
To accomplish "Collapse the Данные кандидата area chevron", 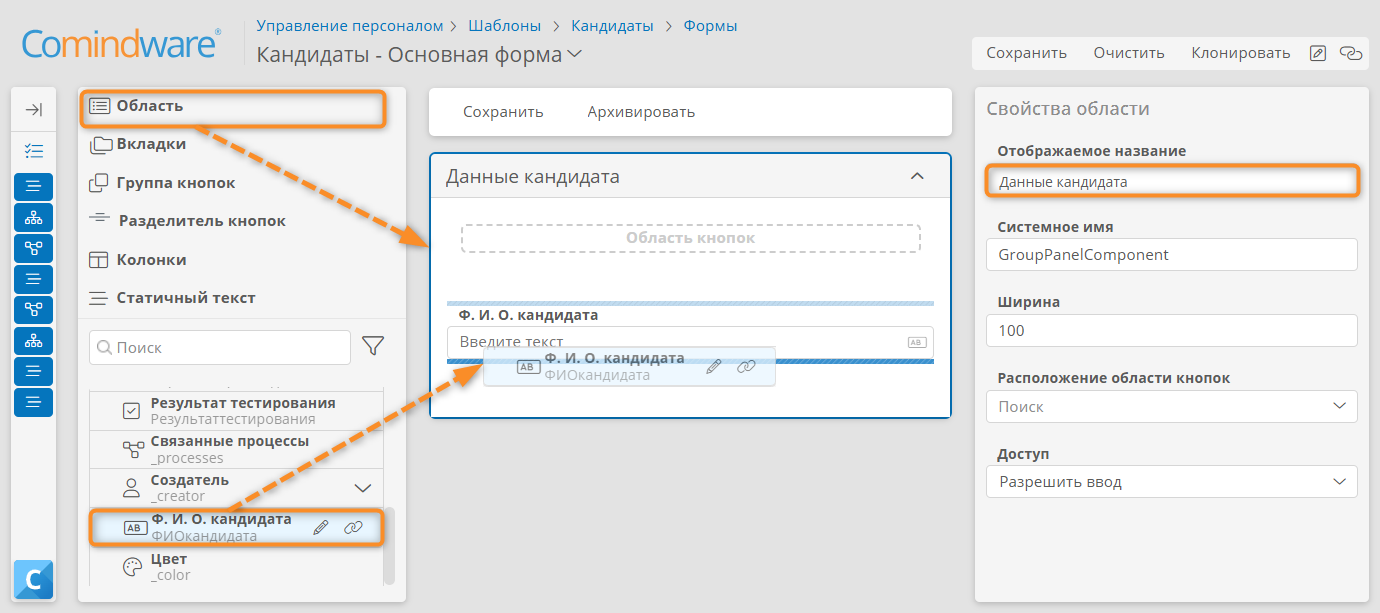I will [917, 176].
